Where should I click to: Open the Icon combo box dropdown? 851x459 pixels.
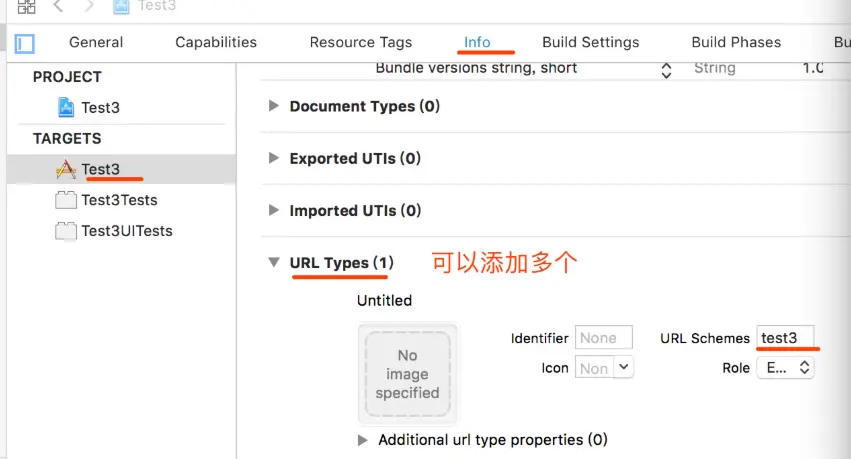624,368
